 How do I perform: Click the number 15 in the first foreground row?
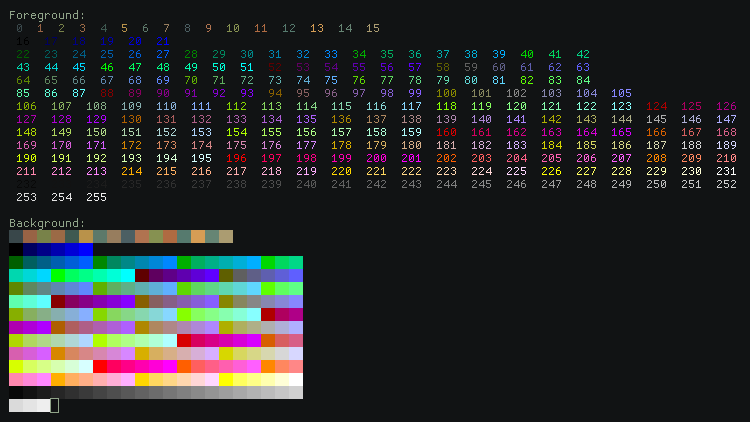point(372,29)
